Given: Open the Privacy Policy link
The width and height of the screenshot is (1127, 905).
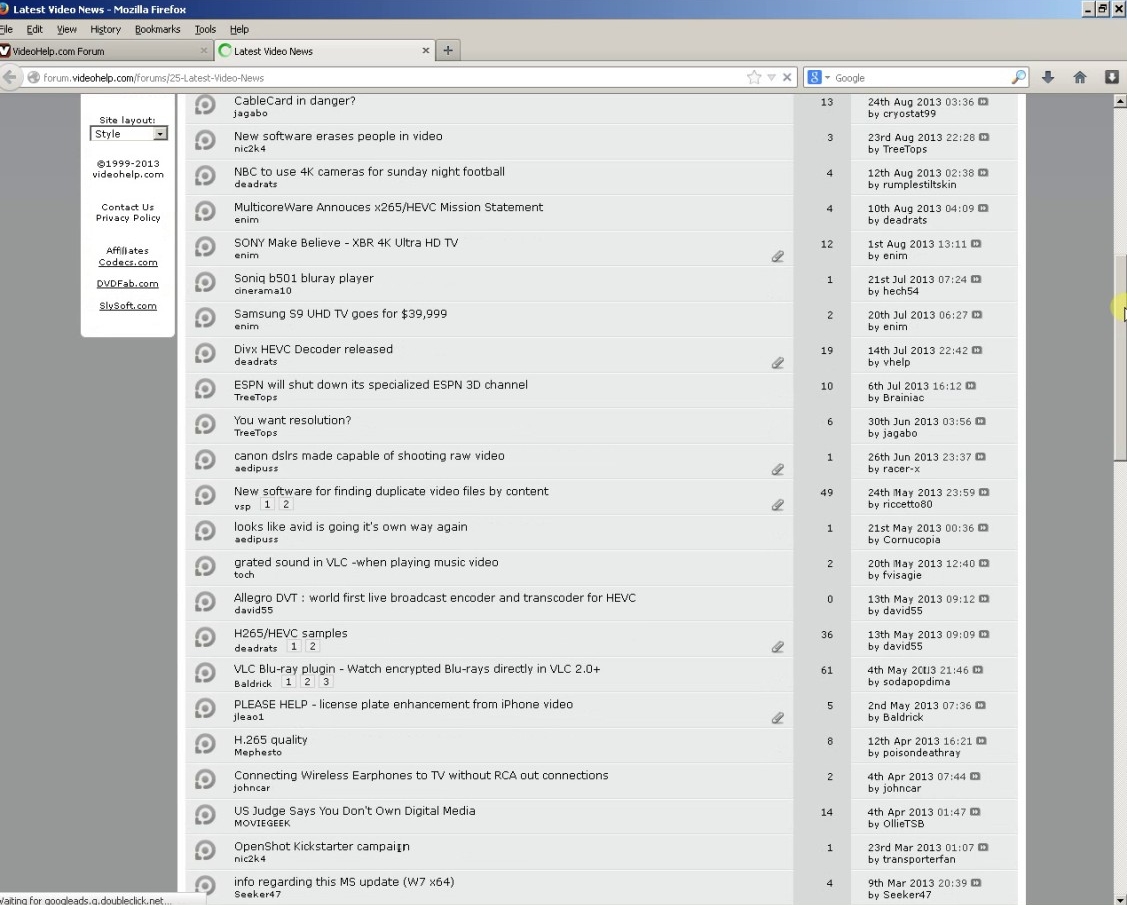Looking at the screenshot, I should pyautogui.click(x=128, y=218).
